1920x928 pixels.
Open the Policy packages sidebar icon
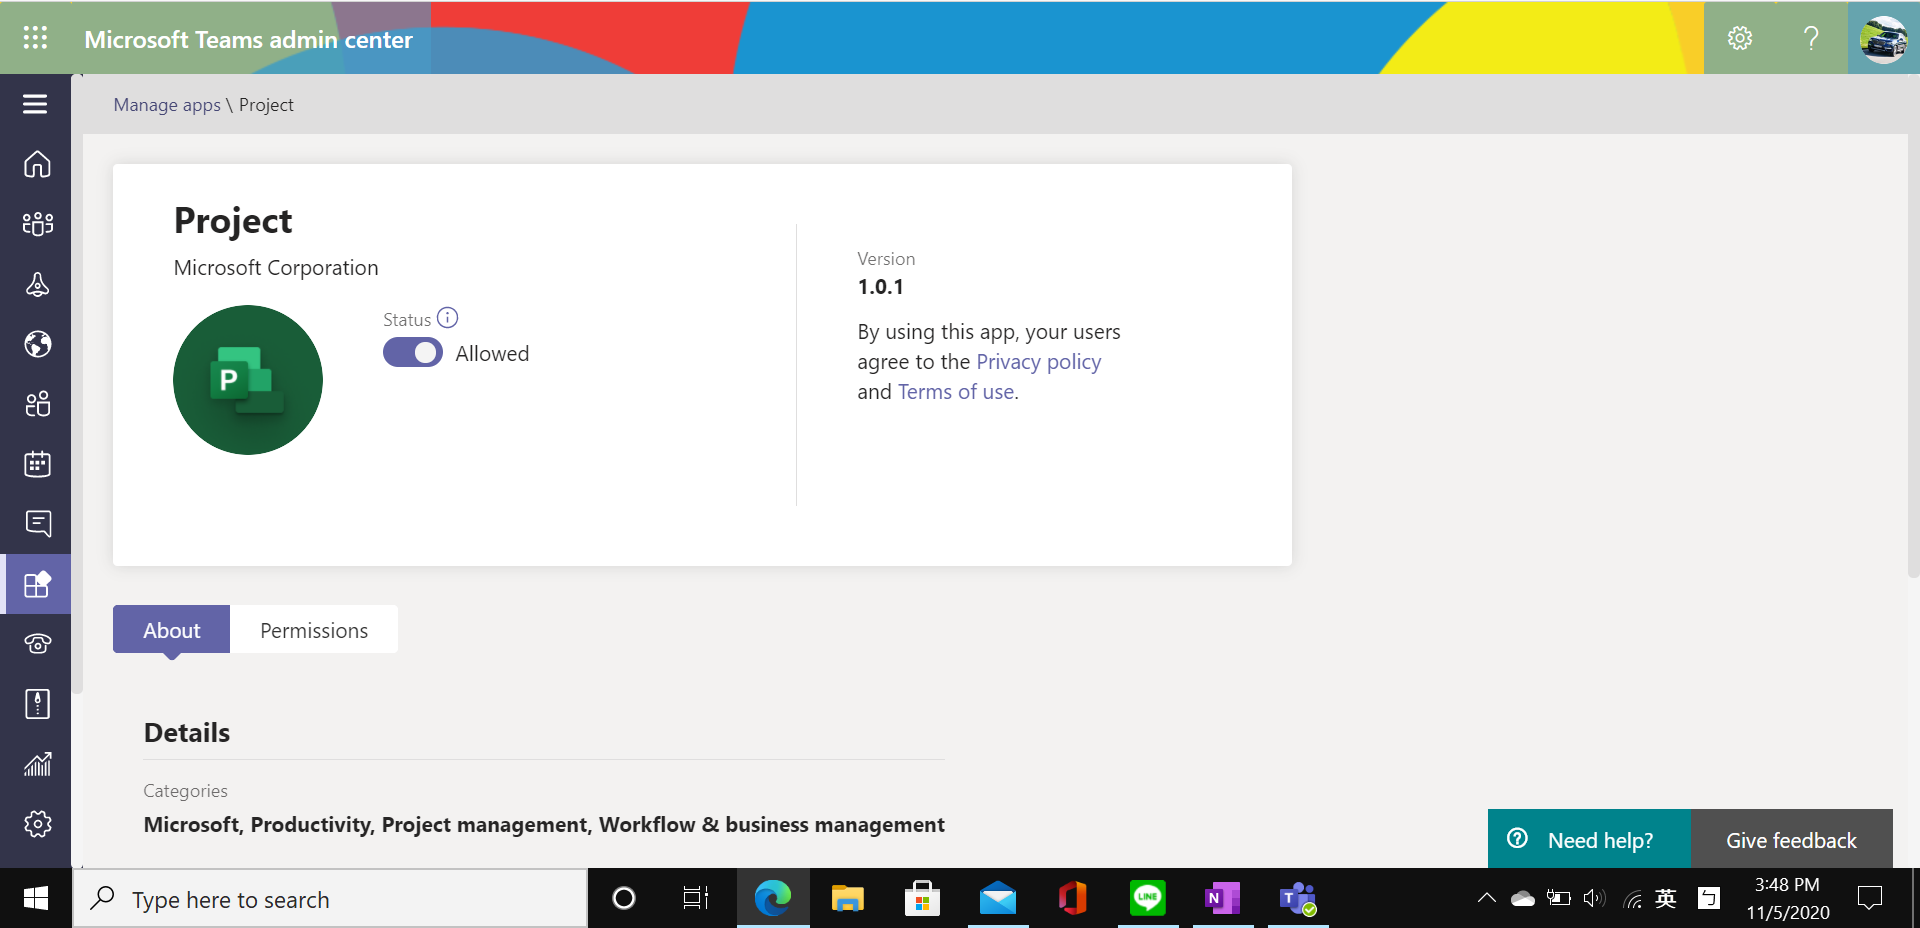tap(37, 704)
